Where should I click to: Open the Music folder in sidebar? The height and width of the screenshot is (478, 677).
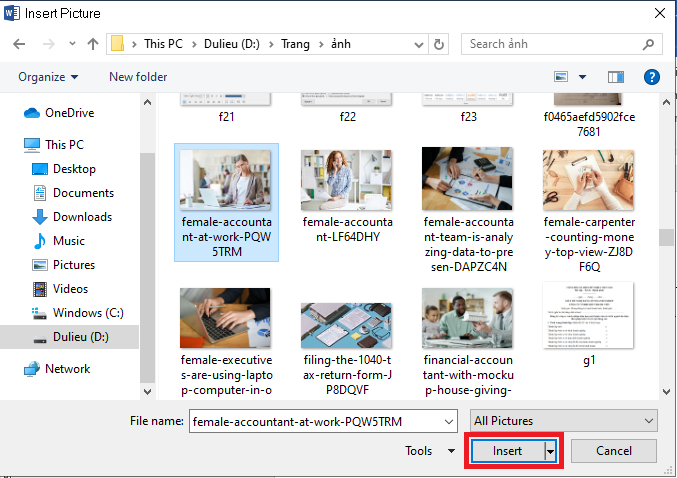(68, 241)
